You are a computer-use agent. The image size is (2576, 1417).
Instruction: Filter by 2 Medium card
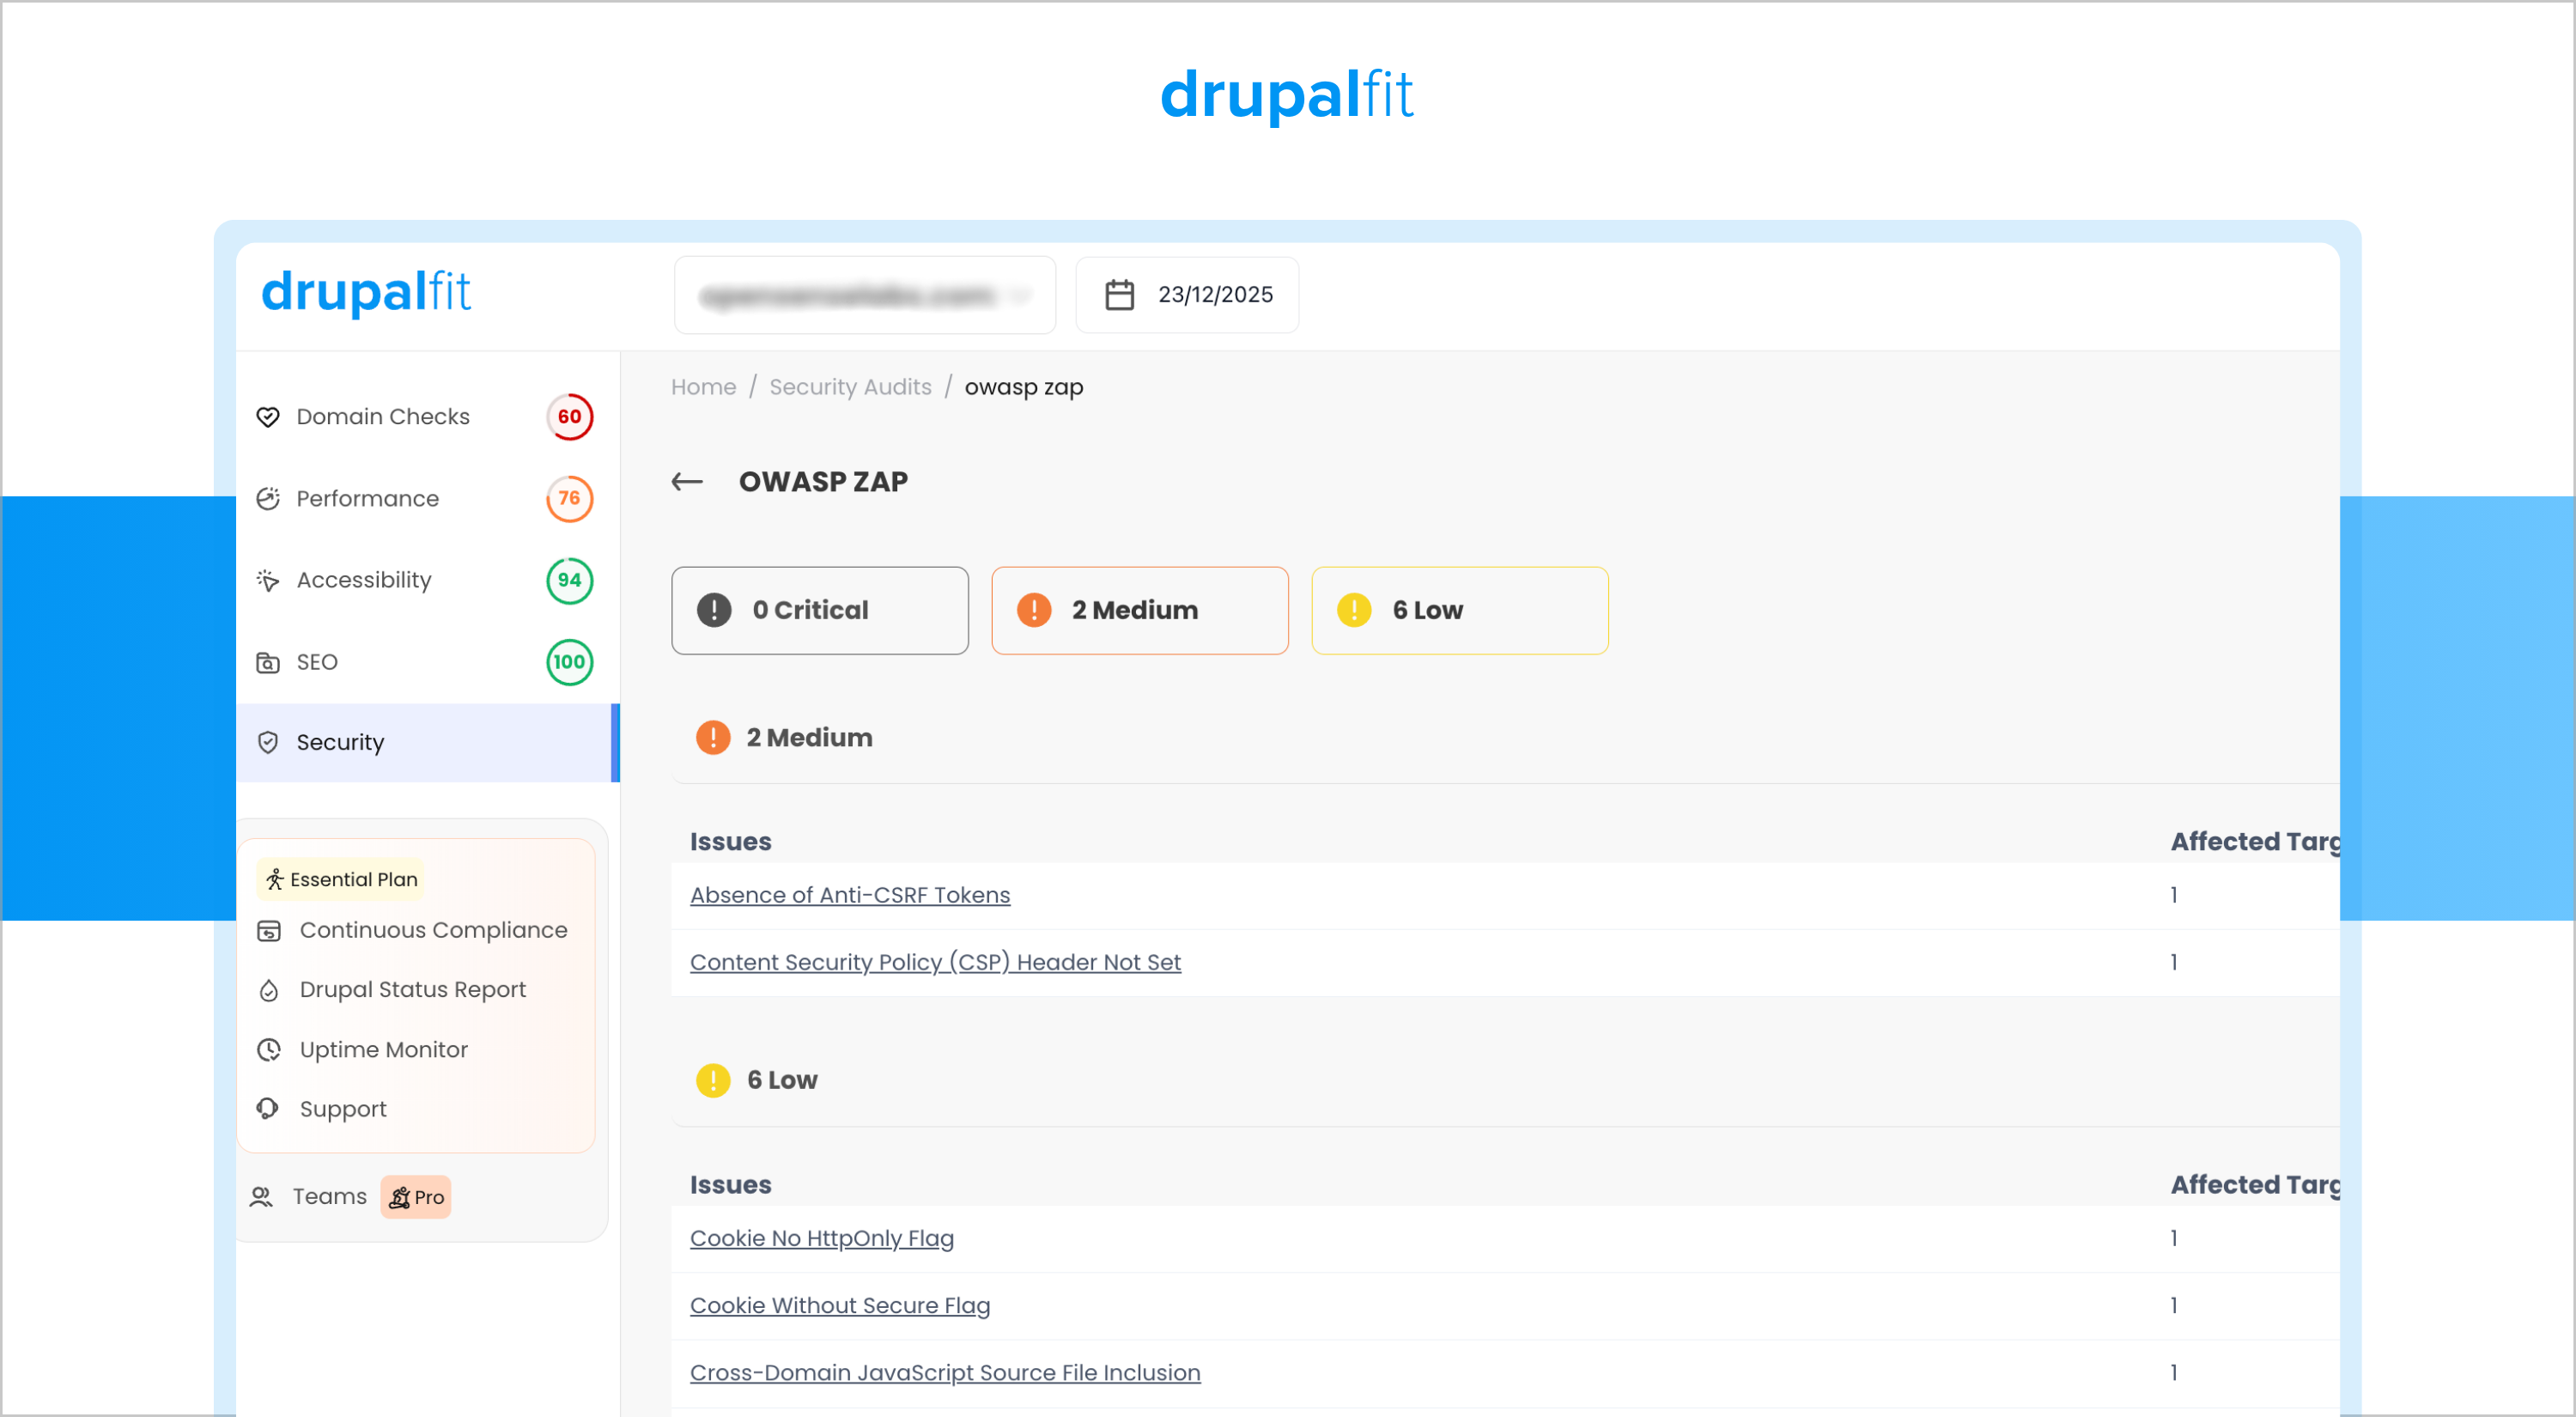(x=1140, y=611)
